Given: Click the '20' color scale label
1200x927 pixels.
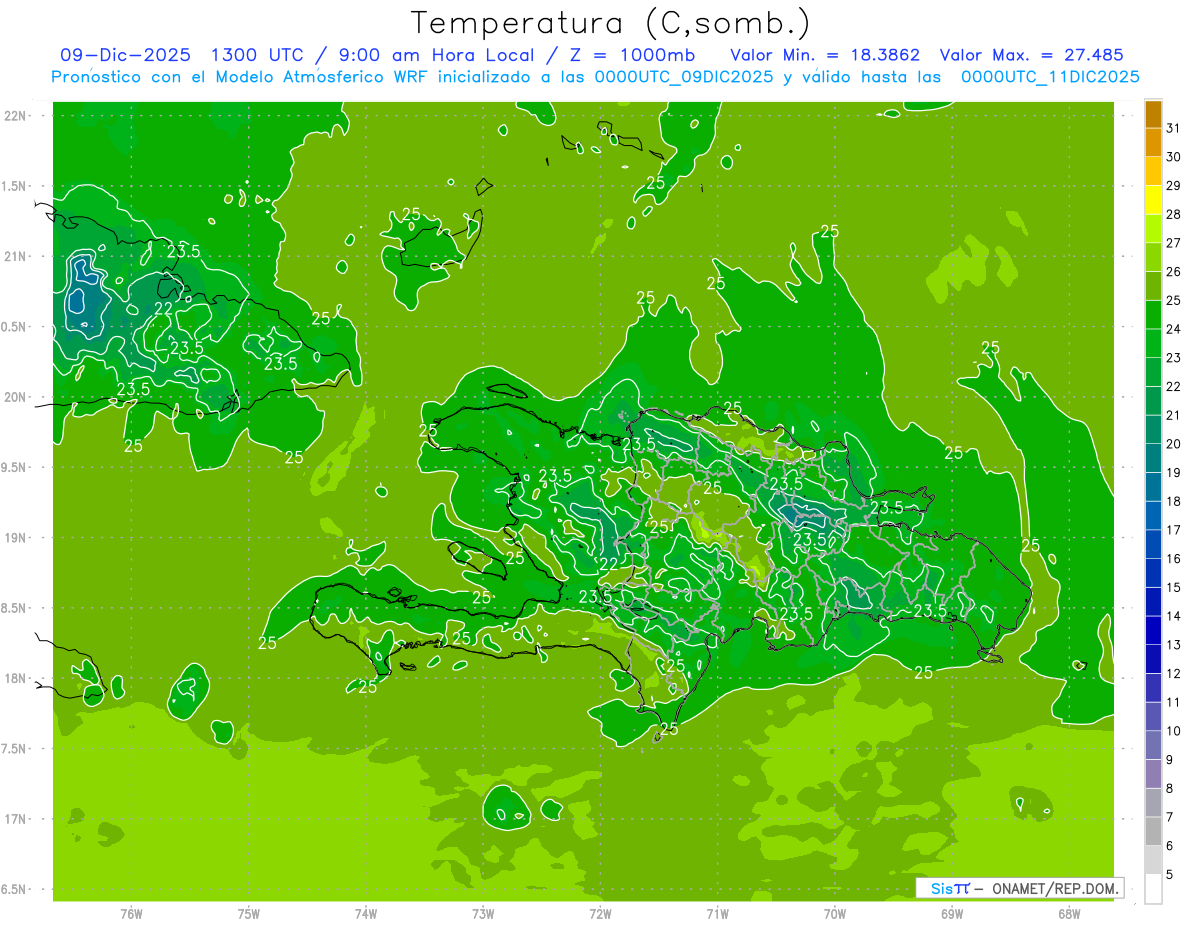Looking at the screenshot, I should (x=1174, y=444).
